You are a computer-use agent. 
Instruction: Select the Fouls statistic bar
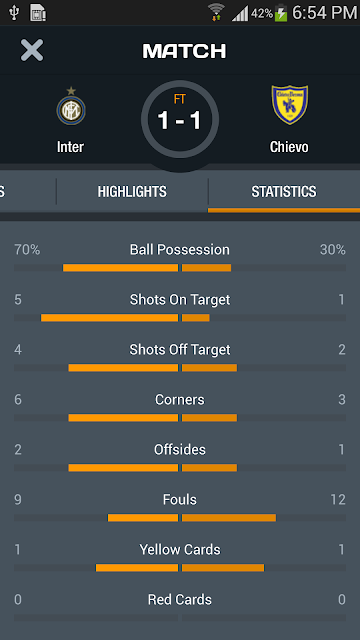(x=180, y=518)
